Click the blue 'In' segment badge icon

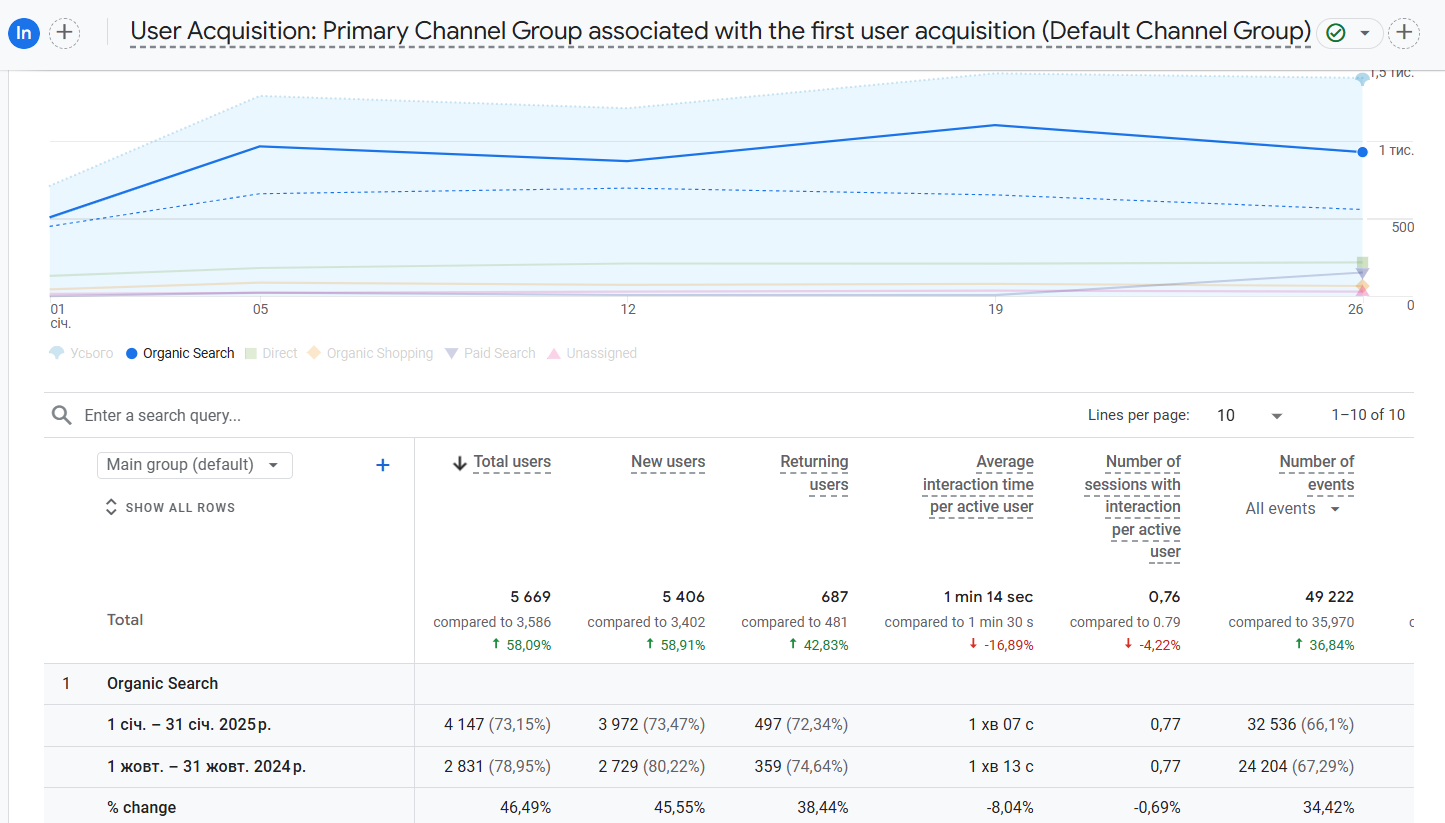coord(24,33)
